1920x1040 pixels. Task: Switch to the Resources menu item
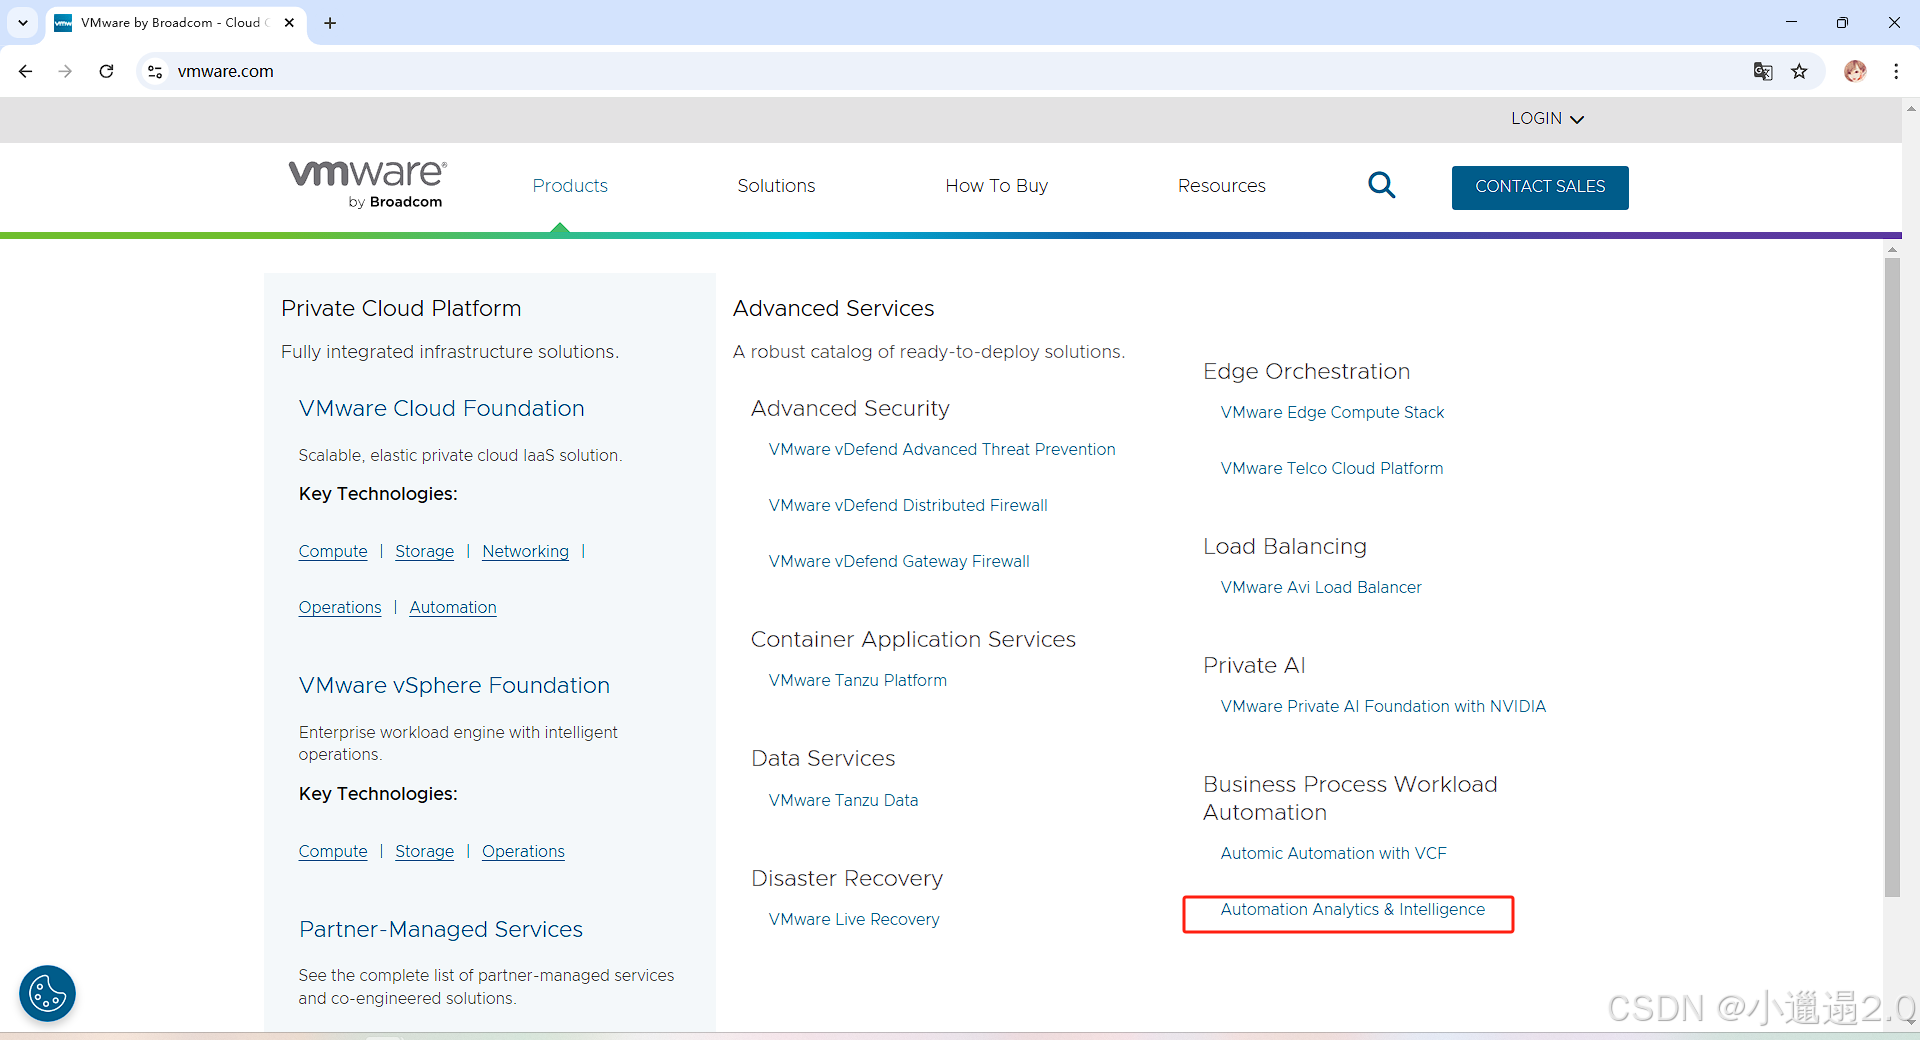click(1221, 185)
